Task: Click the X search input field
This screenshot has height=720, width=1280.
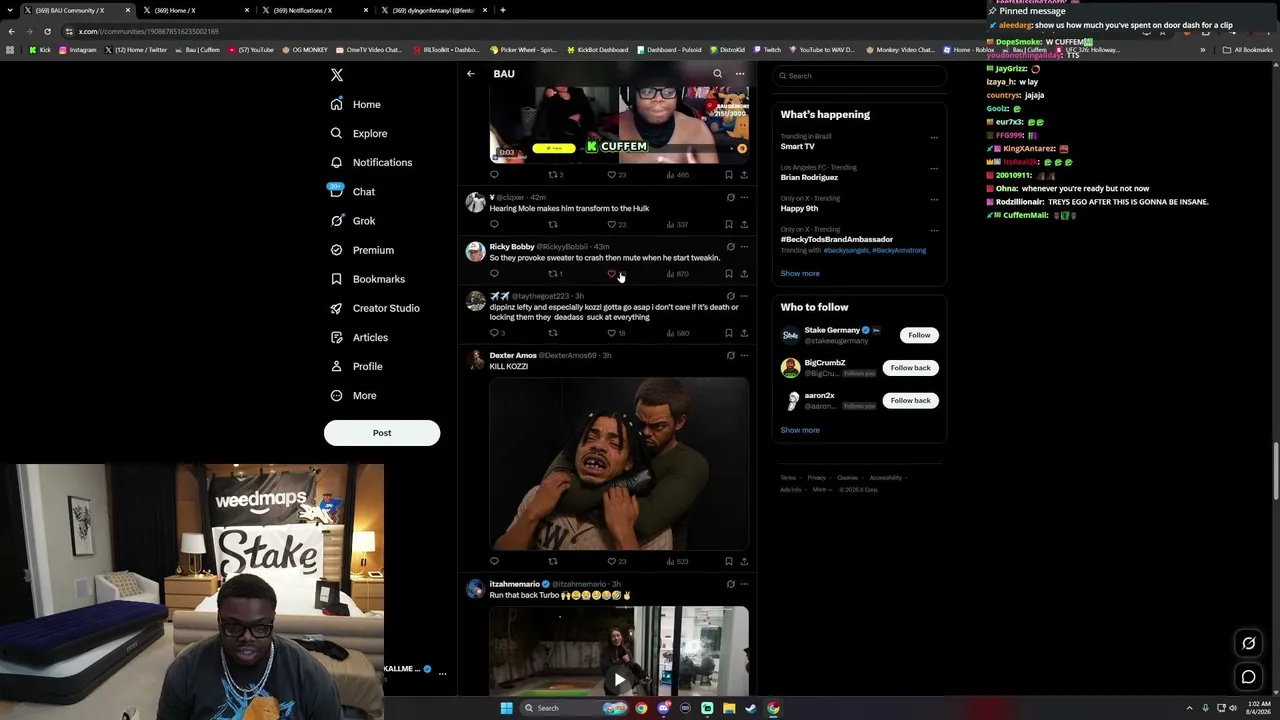Action: [x=859, y=76]
